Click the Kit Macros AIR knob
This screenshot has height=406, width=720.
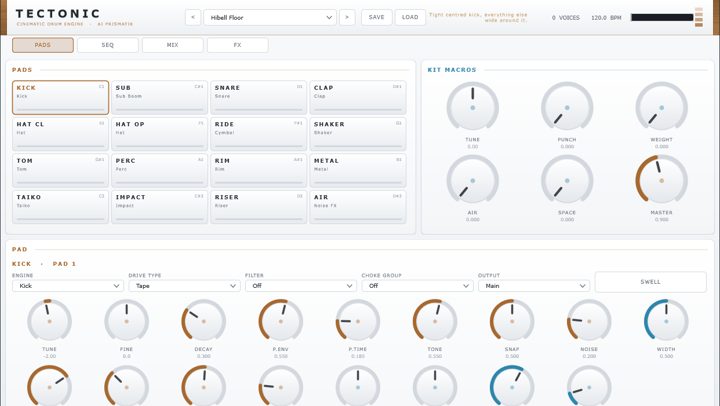tap(472, 180)
